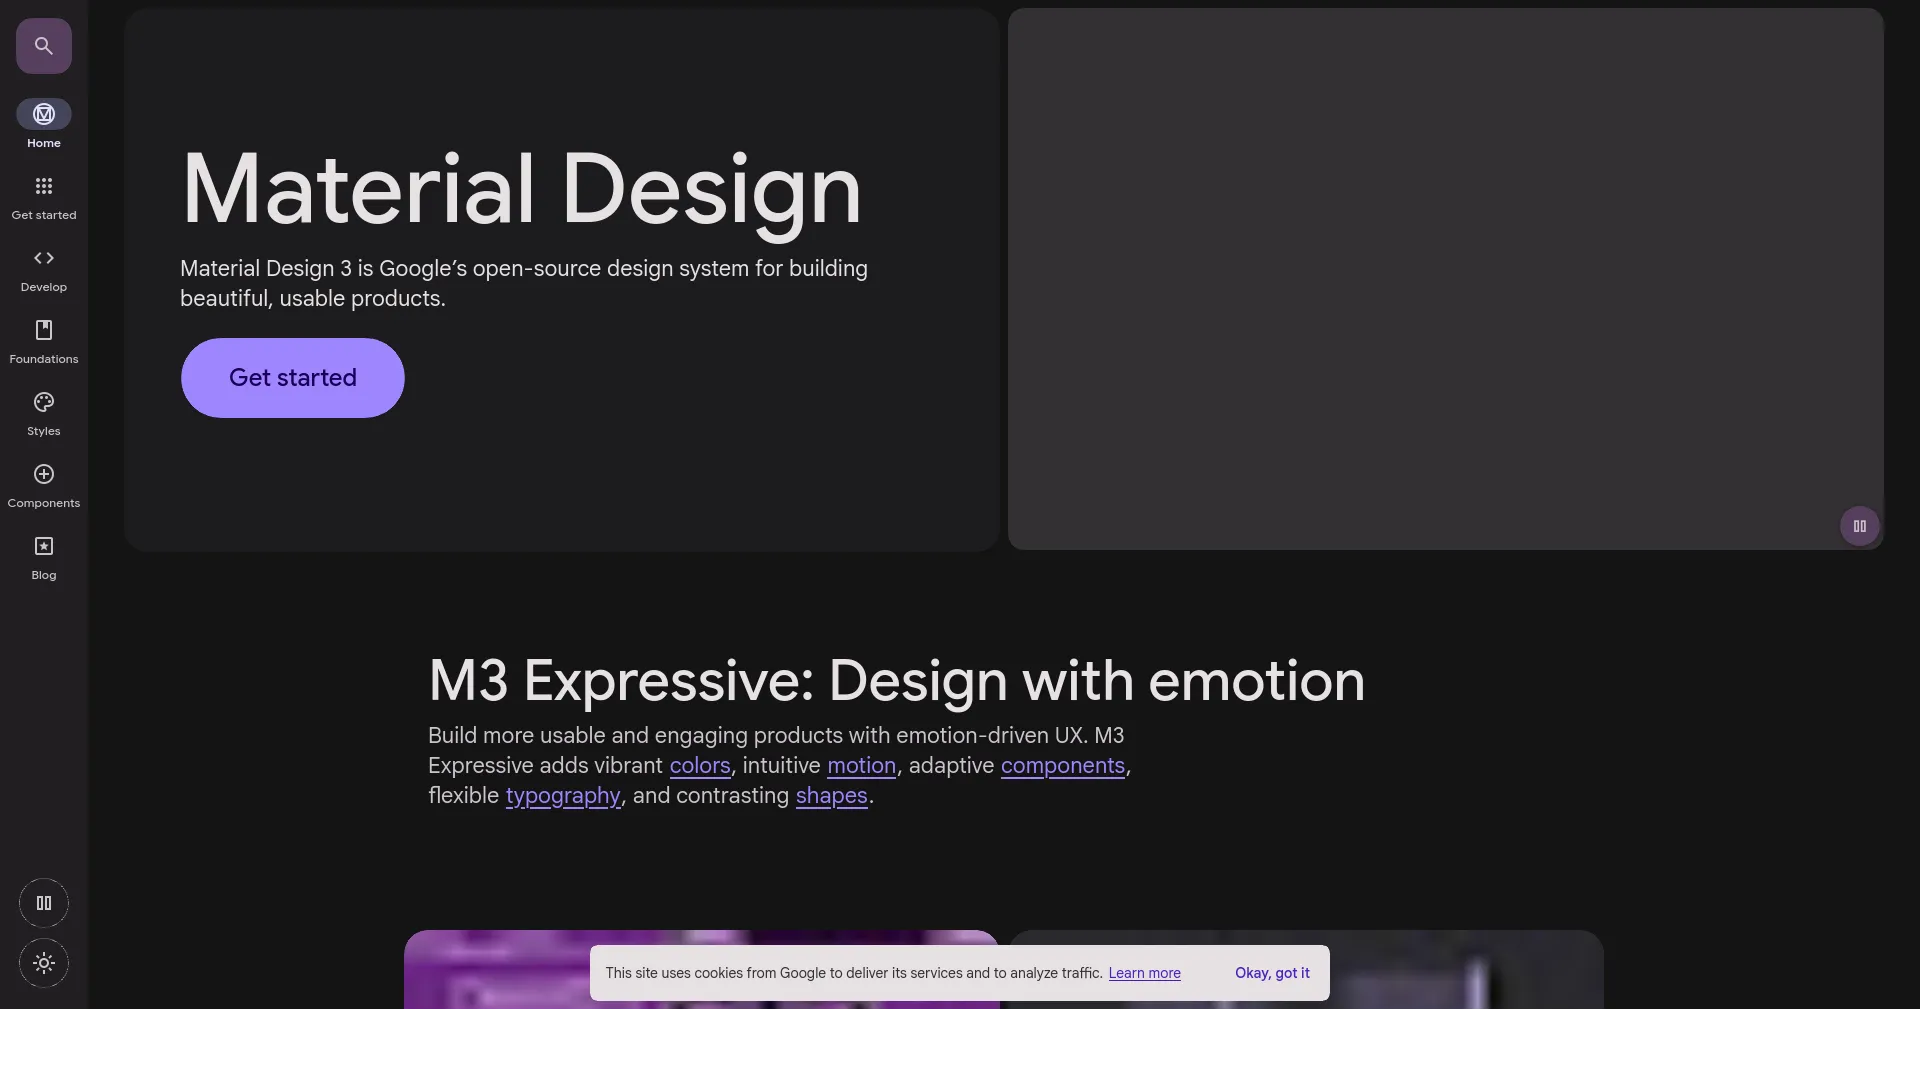The image size is (1920, 1080).
Task: Open the dark blurred preview card
Action: pyautogui.click(x=1306, y=969)
